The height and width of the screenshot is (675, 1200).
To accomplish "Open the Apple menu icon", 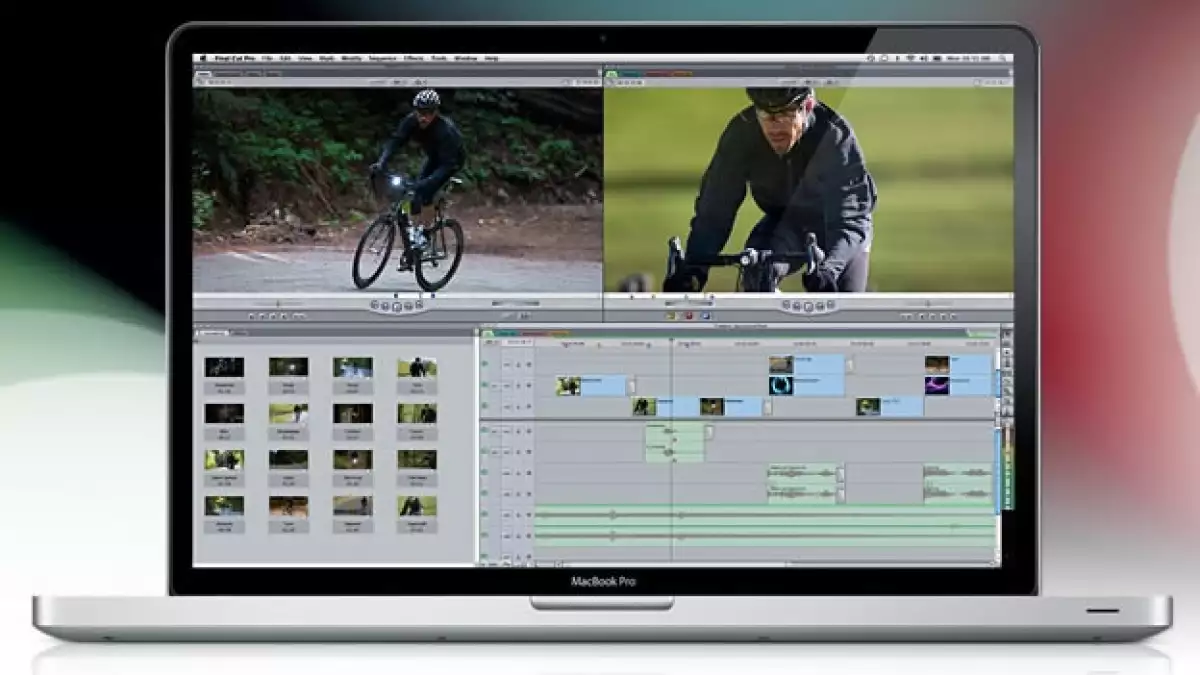I will pos(201,59).
